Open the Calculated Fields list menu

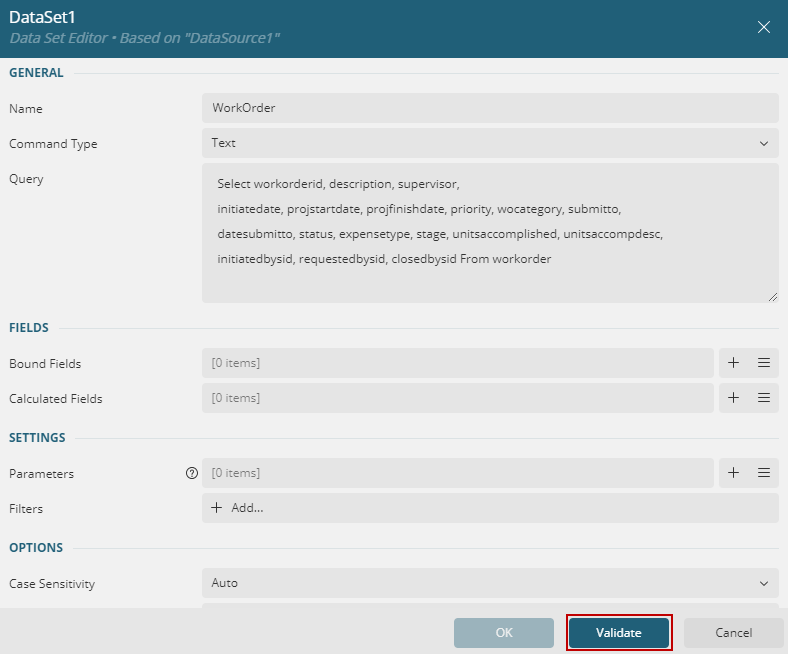click(763, 398)
